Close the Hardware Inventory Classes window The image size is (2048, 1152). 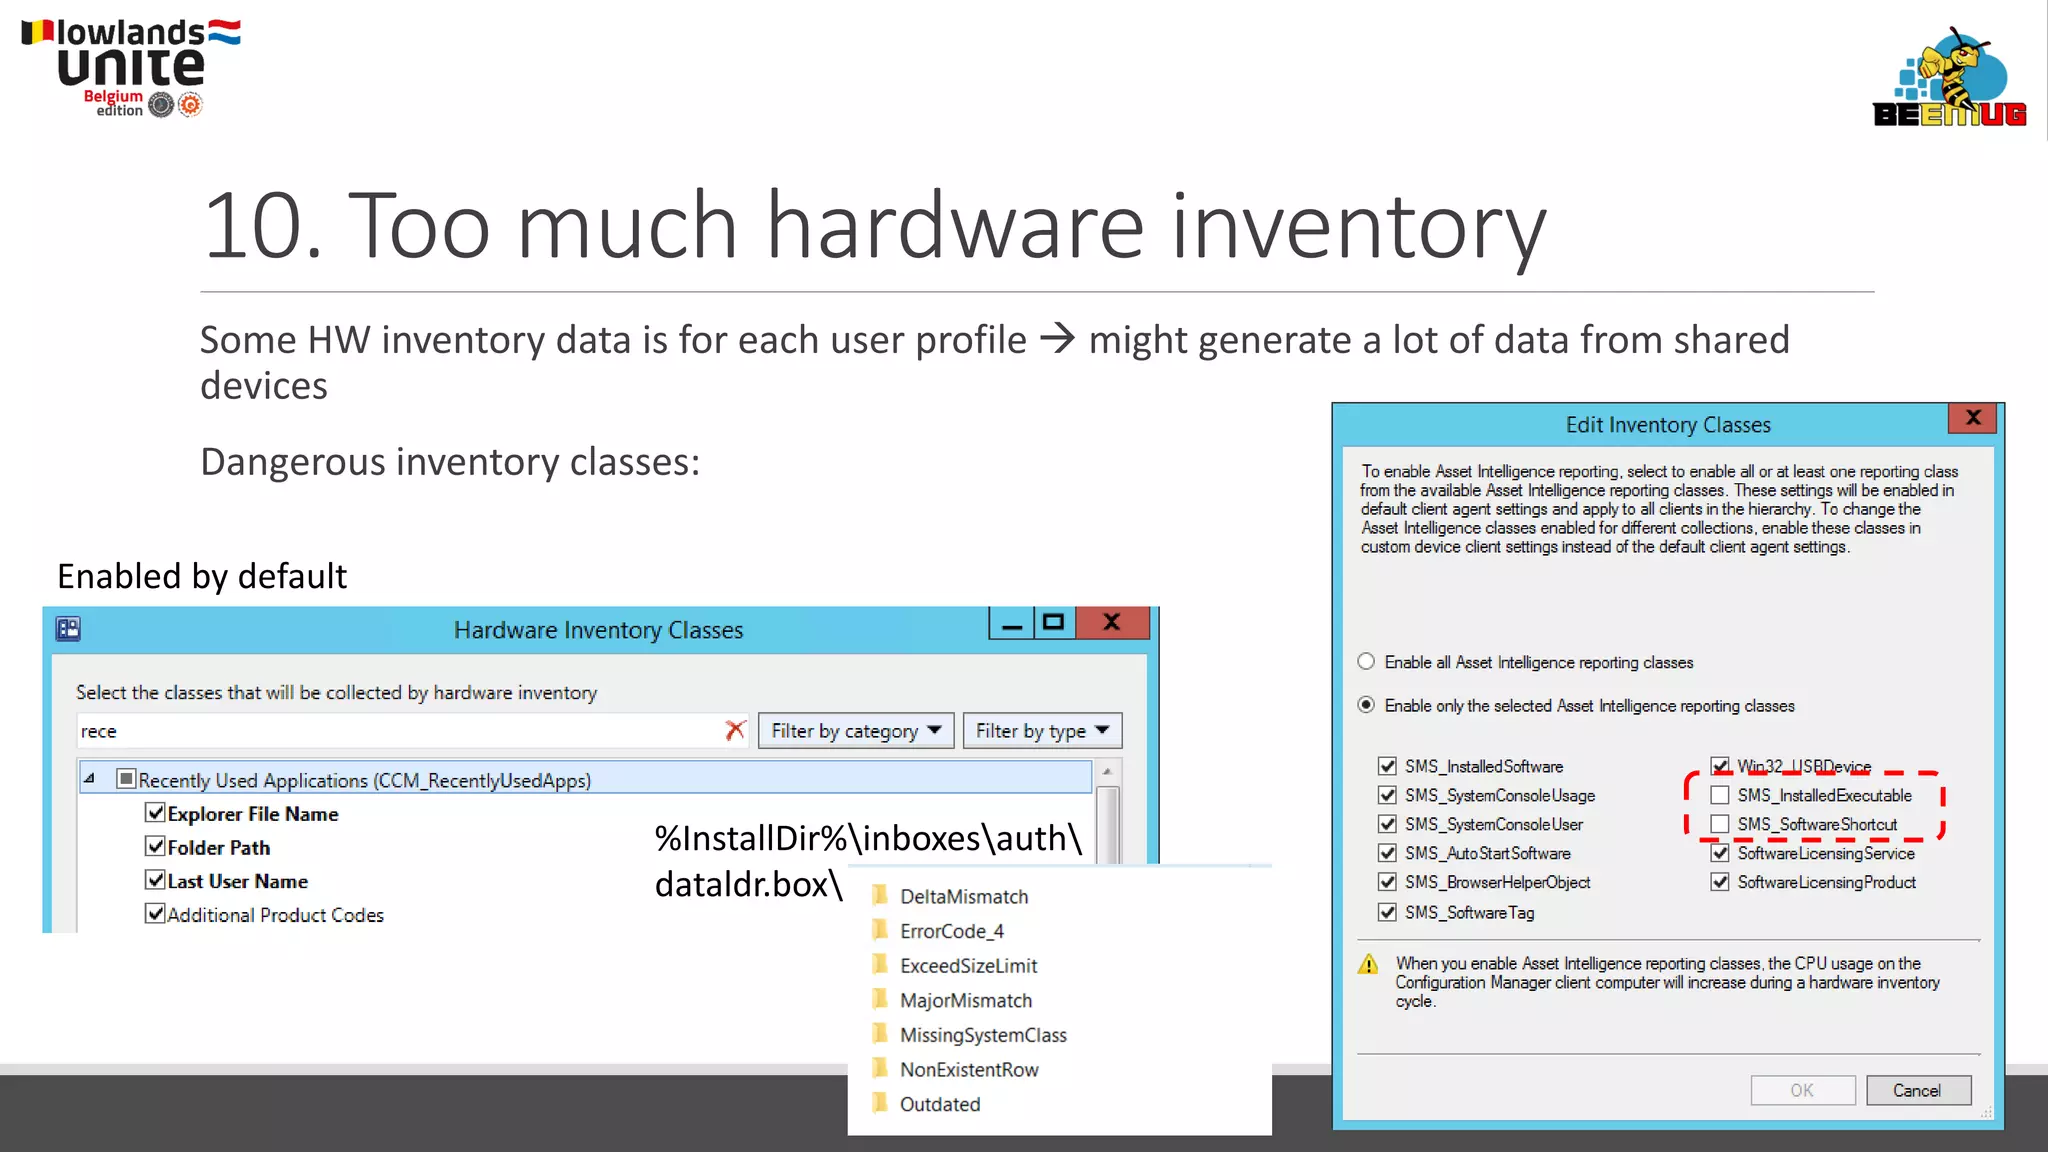[x=1111, y=622]
